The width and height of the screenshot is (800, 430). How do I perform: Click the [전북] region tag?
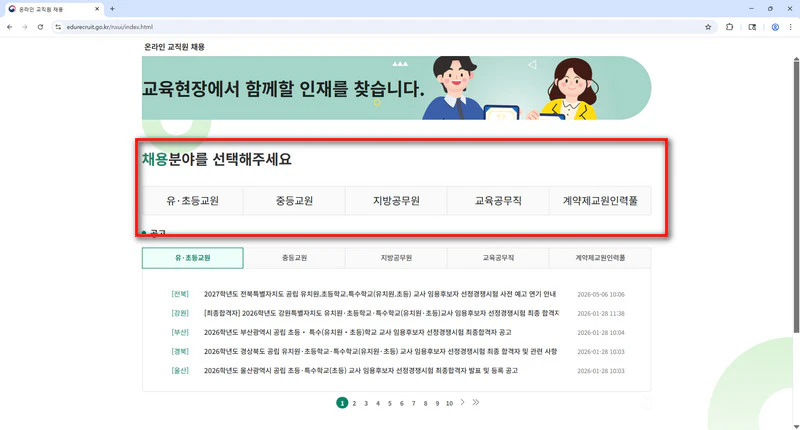coord(180,294)
